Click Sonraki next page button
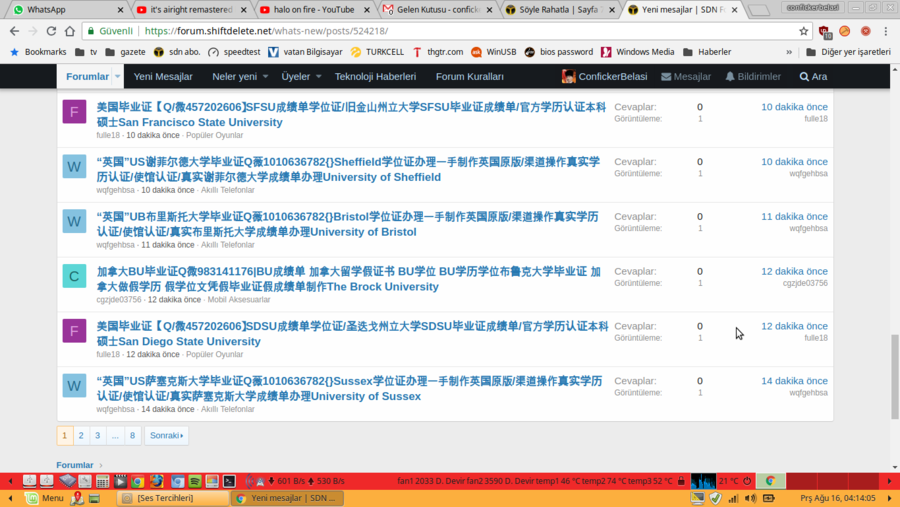The height and width of the screenshot is (507, 900). 166,435
